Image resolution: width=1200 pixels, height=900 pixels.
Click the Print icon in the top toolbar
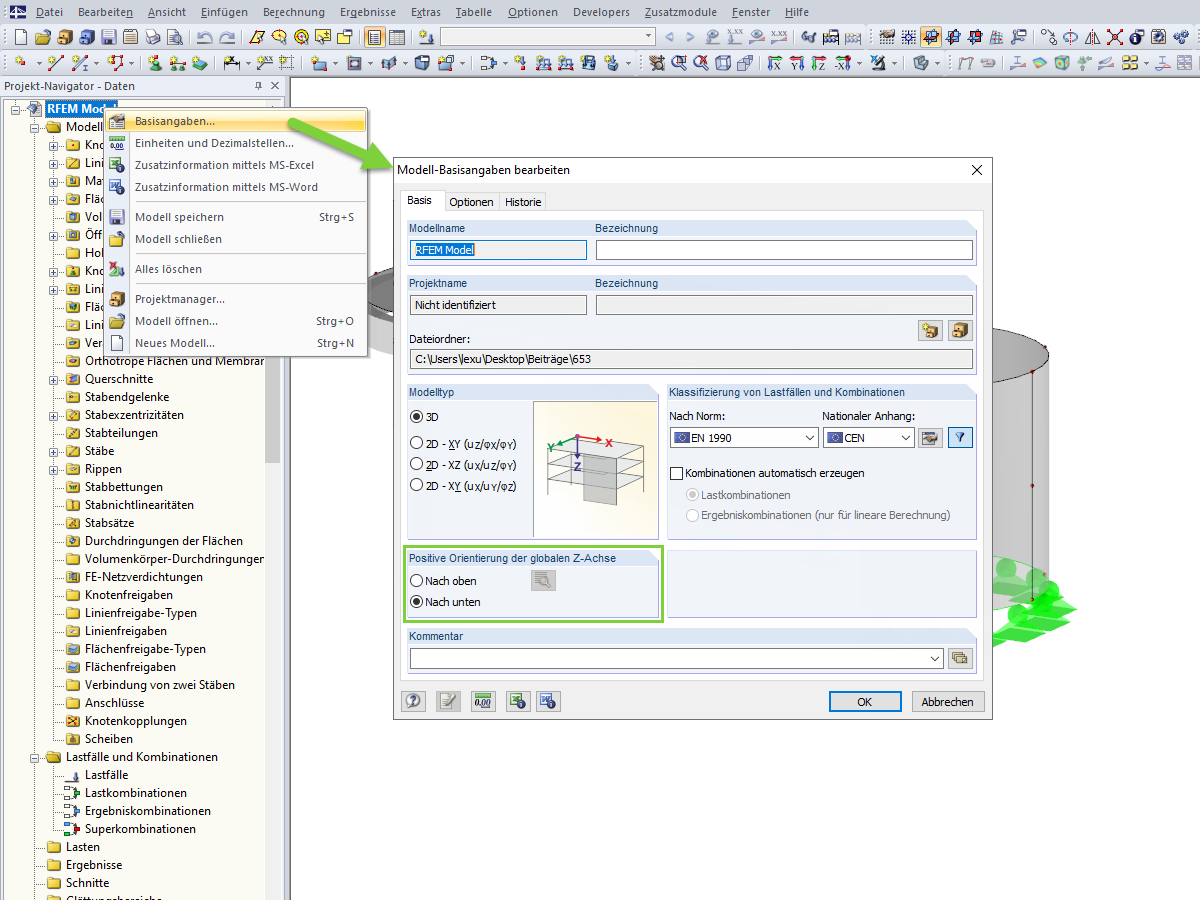(x=152, y=38)
